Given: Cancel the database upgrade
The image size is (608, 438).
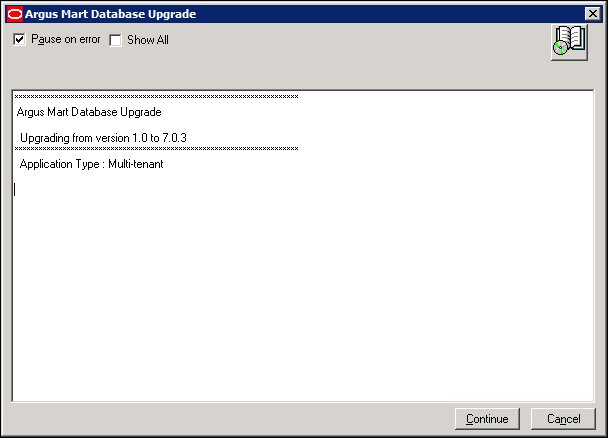Looking at the screenshot, I should tap(563, 419).
